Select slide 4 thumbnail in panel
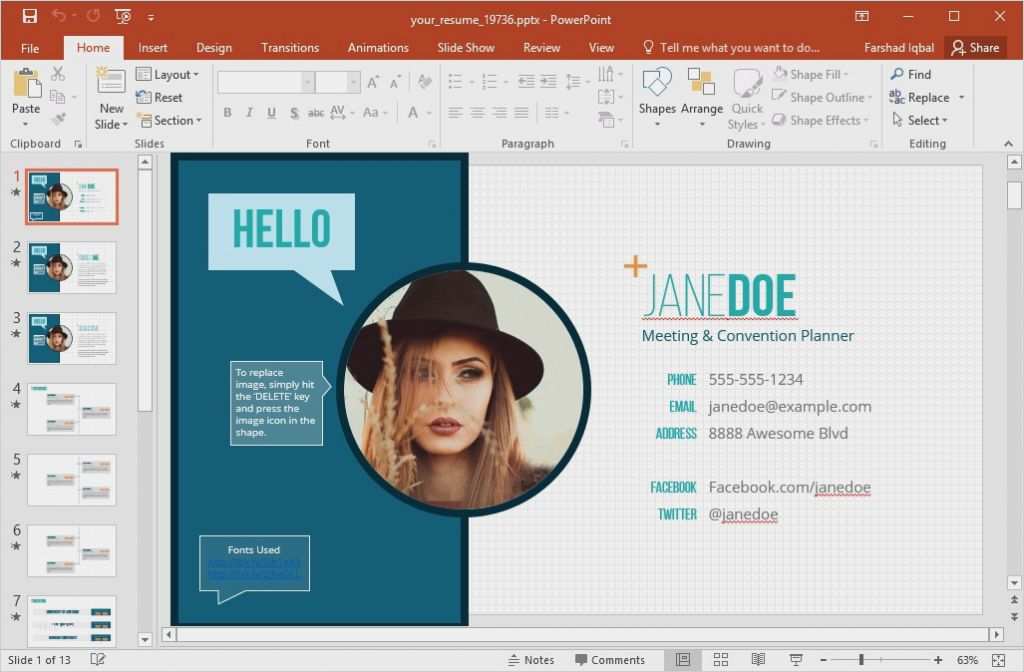 tap(71, 409)
